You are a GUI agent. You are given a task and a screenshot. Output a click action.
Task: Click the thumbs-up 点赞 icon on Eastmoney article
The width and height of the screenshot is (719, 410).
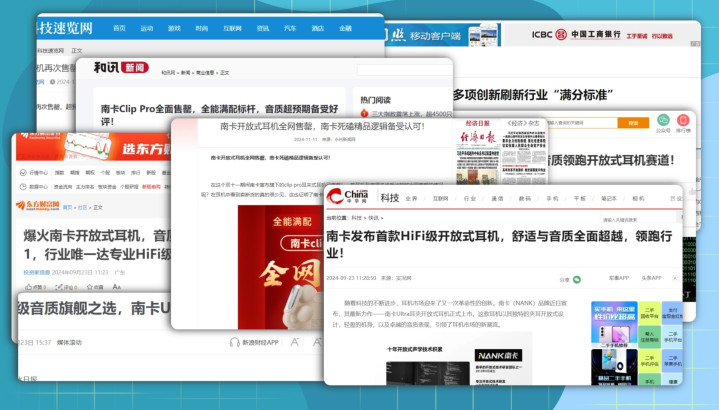28,287
